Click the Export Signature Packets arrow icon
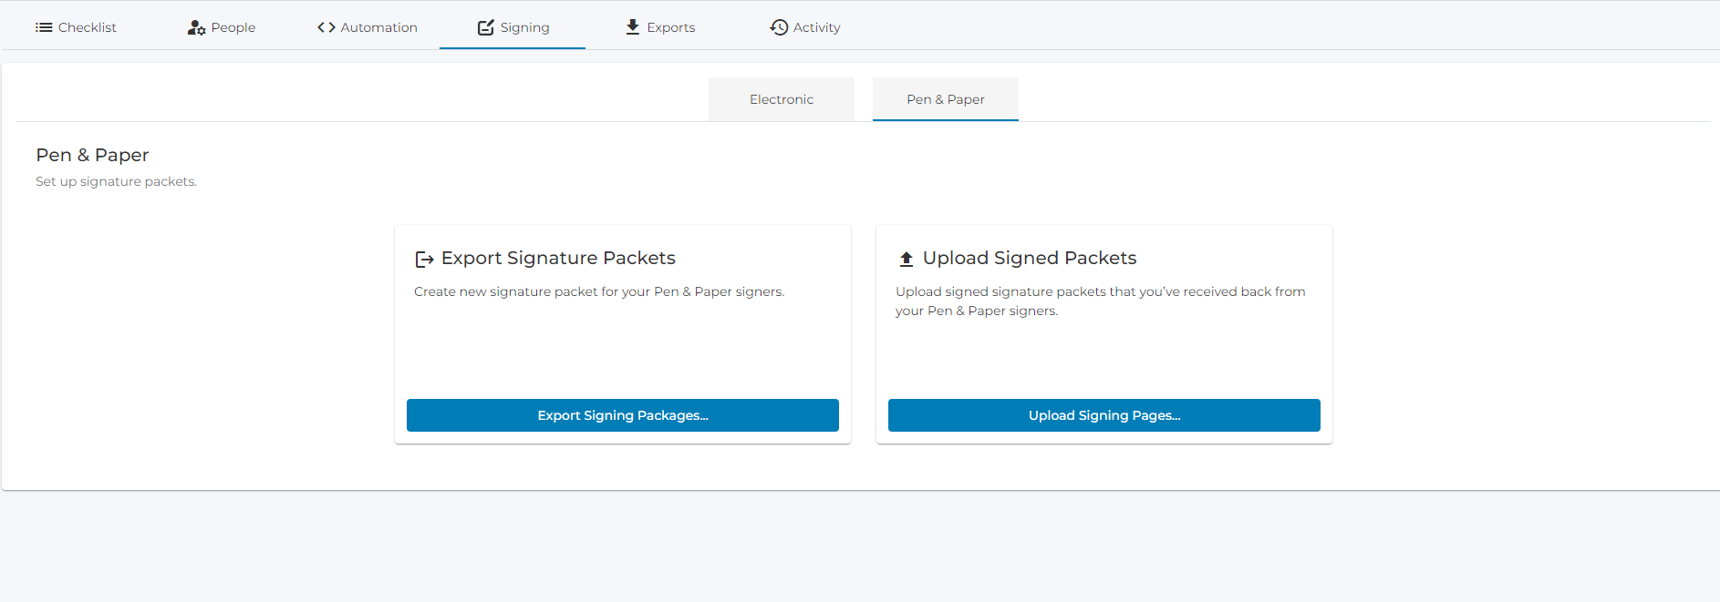This screenshot has width=1720, height=602. [423, 258]
